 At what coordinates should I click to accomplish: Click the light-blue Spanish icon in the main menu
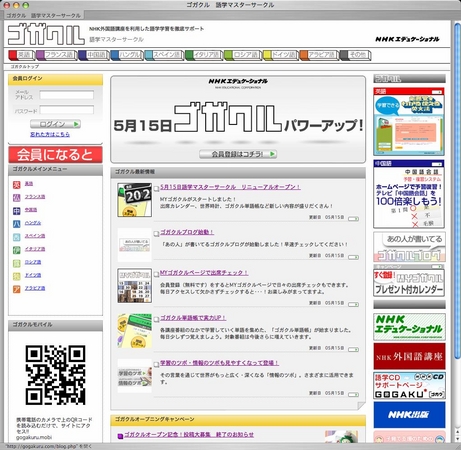tap(17, 237)
